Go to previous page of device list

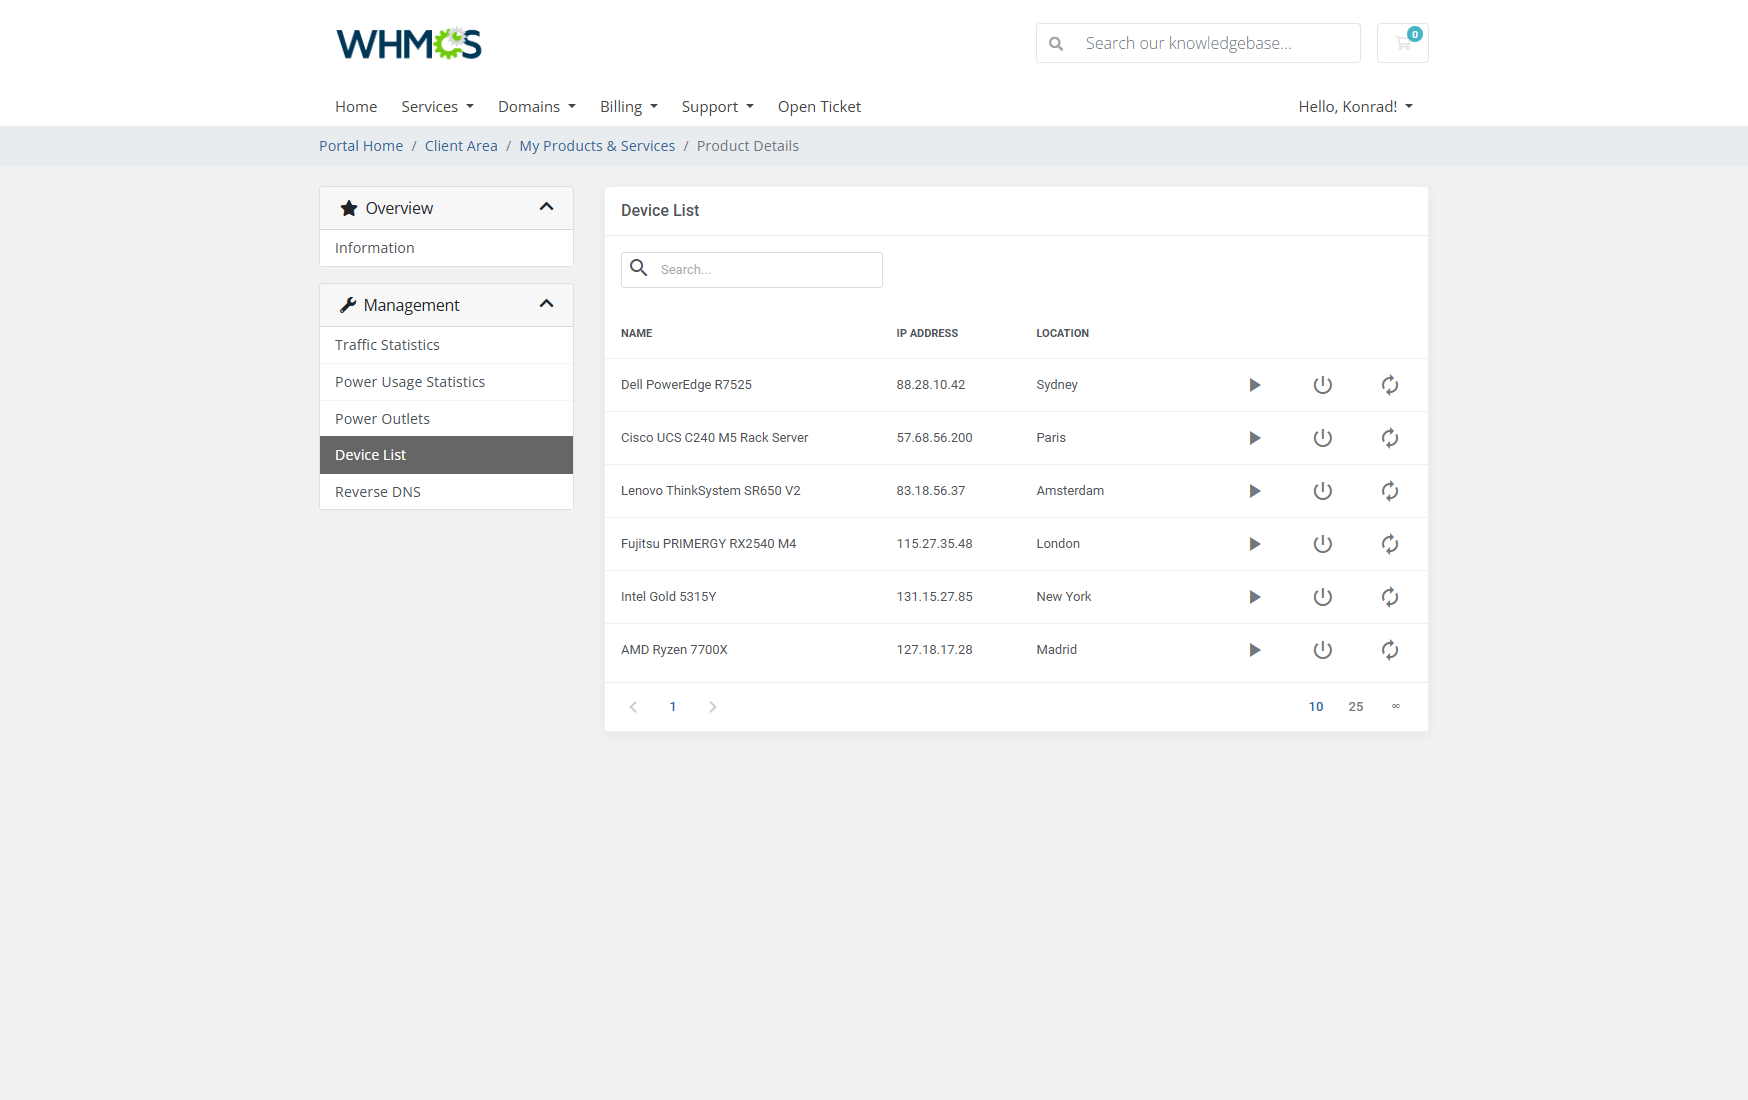tap(633, 707)
